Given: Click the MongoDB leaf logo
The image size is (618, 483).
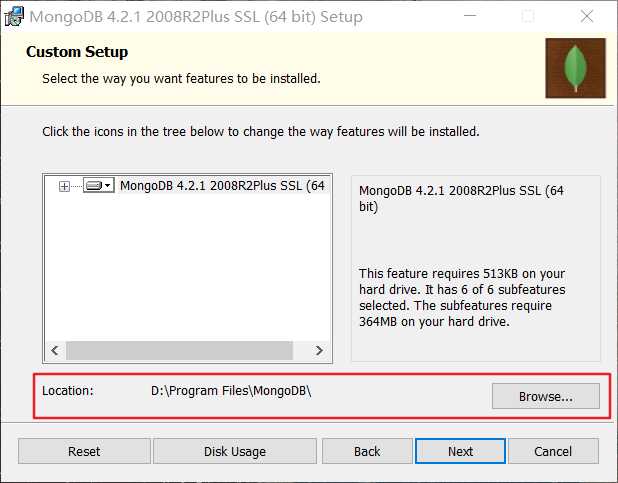Looking at the screenshot, I should coord(575,68).
